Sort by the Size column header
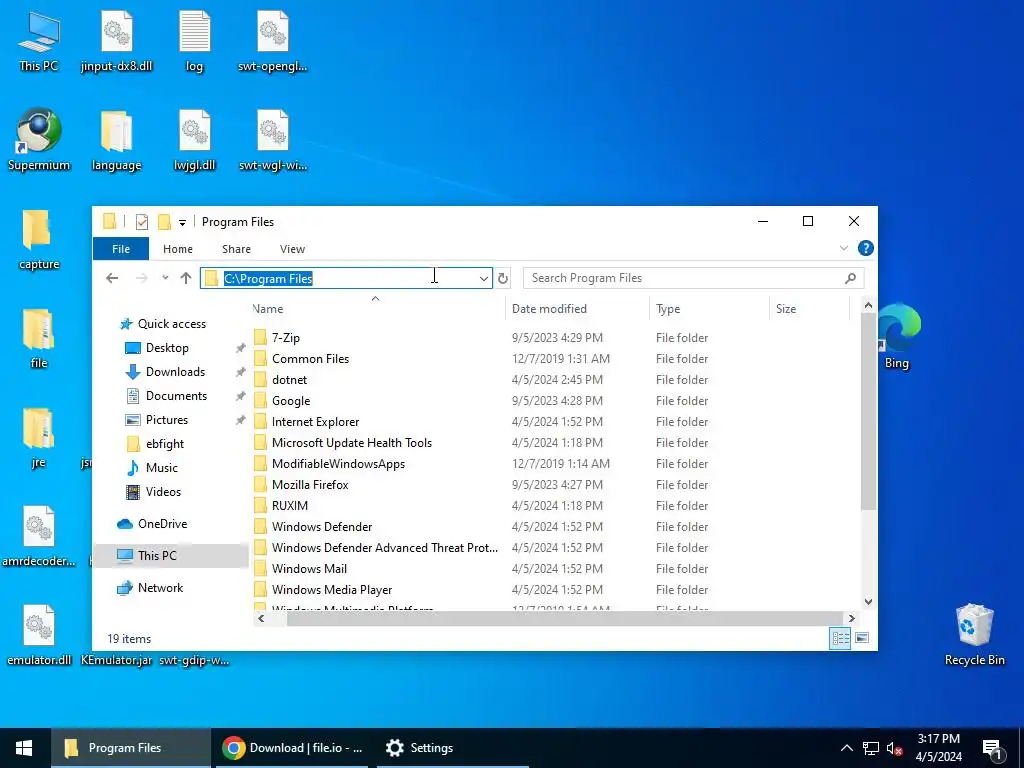The width and height of the screenshot is (1024, 768). point(810,309)
